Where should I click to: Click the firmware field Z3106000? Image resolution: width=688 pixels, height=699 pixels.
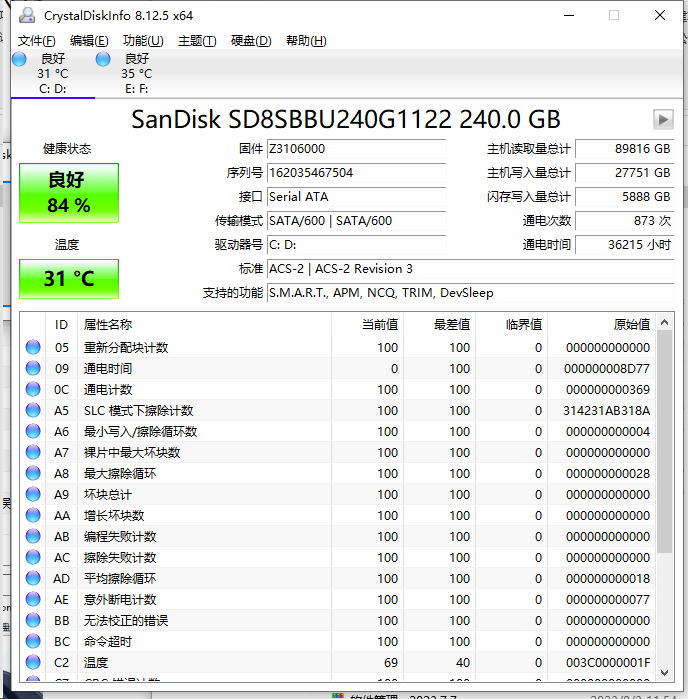(356, 149)
